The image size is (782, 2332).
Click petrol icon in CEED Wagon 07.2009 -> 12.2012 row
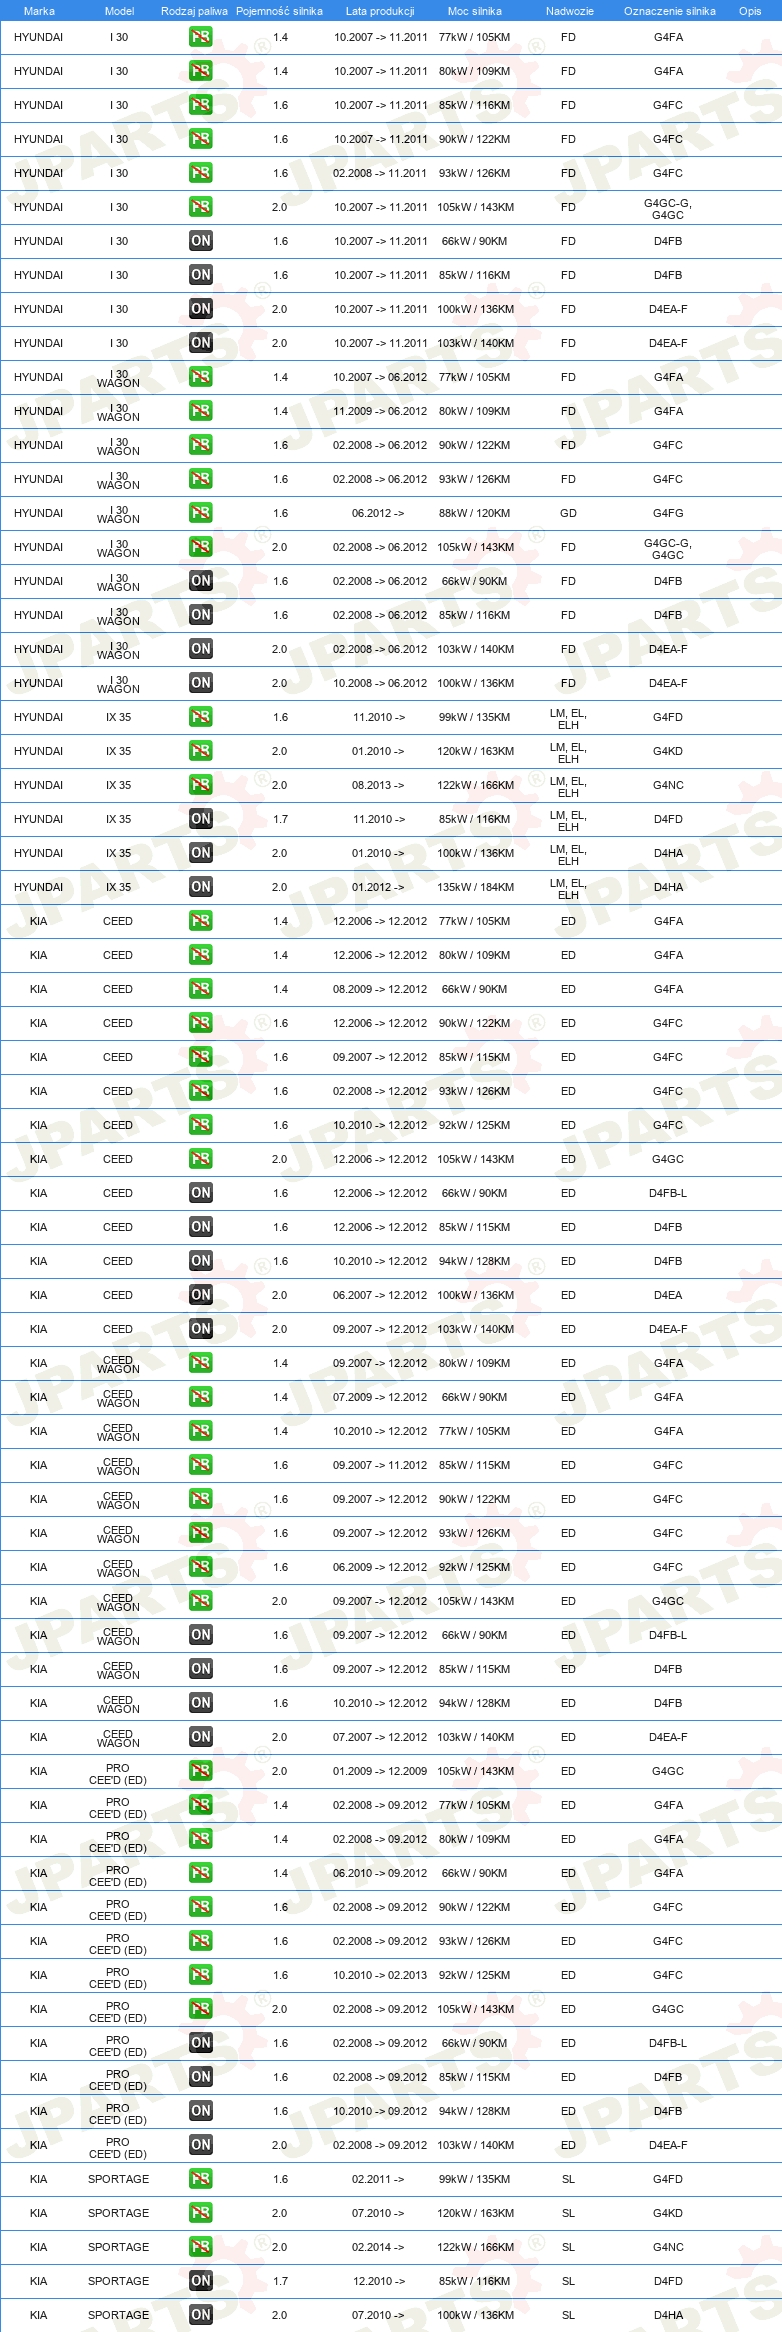[200, 1397]
